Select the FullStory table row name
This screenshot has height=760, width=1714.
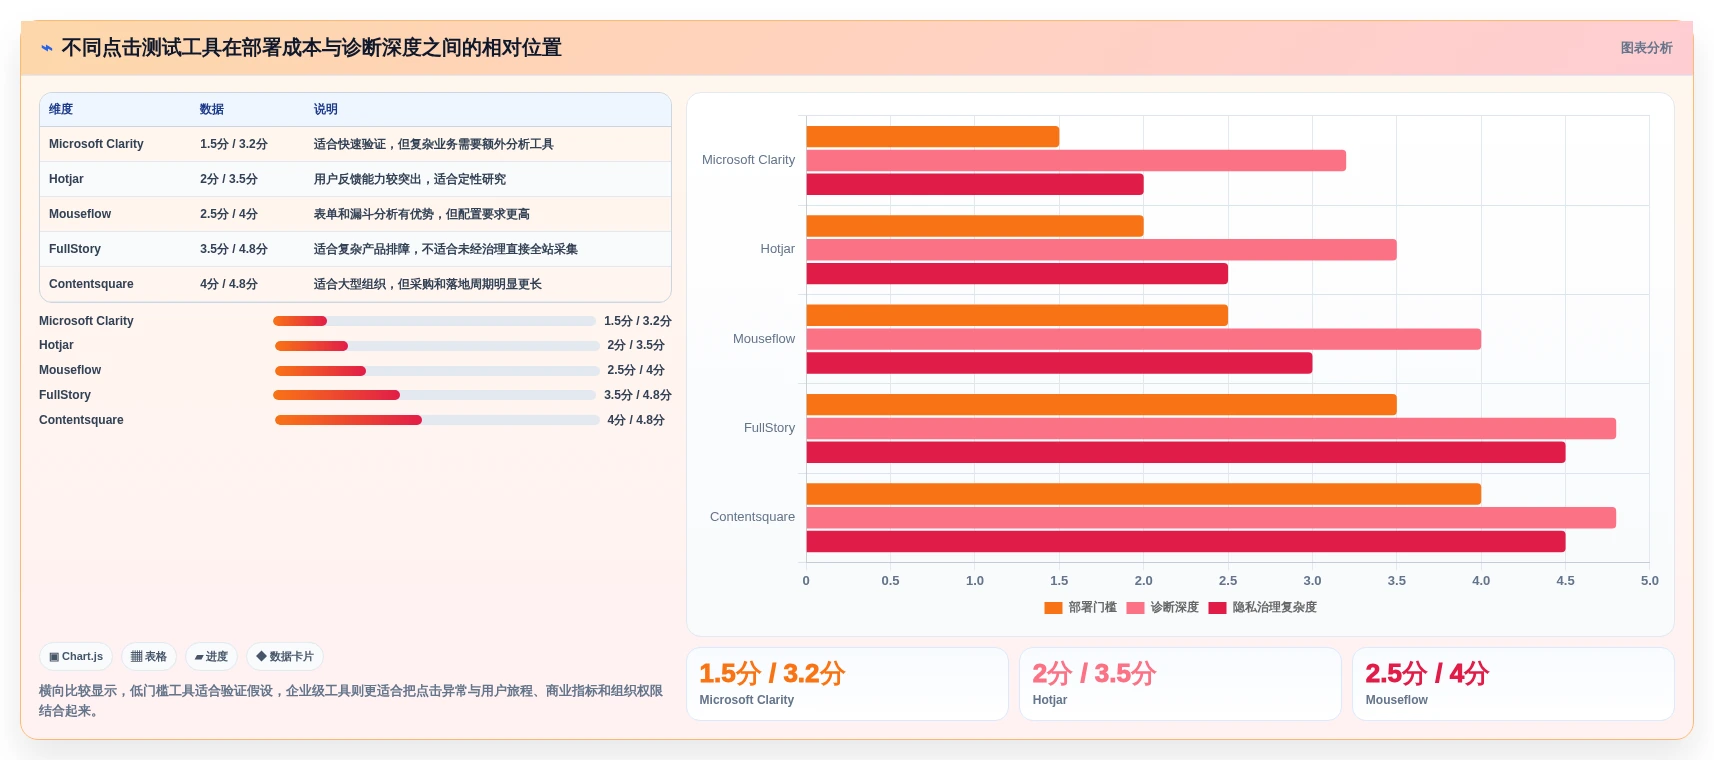click(75, 249)
